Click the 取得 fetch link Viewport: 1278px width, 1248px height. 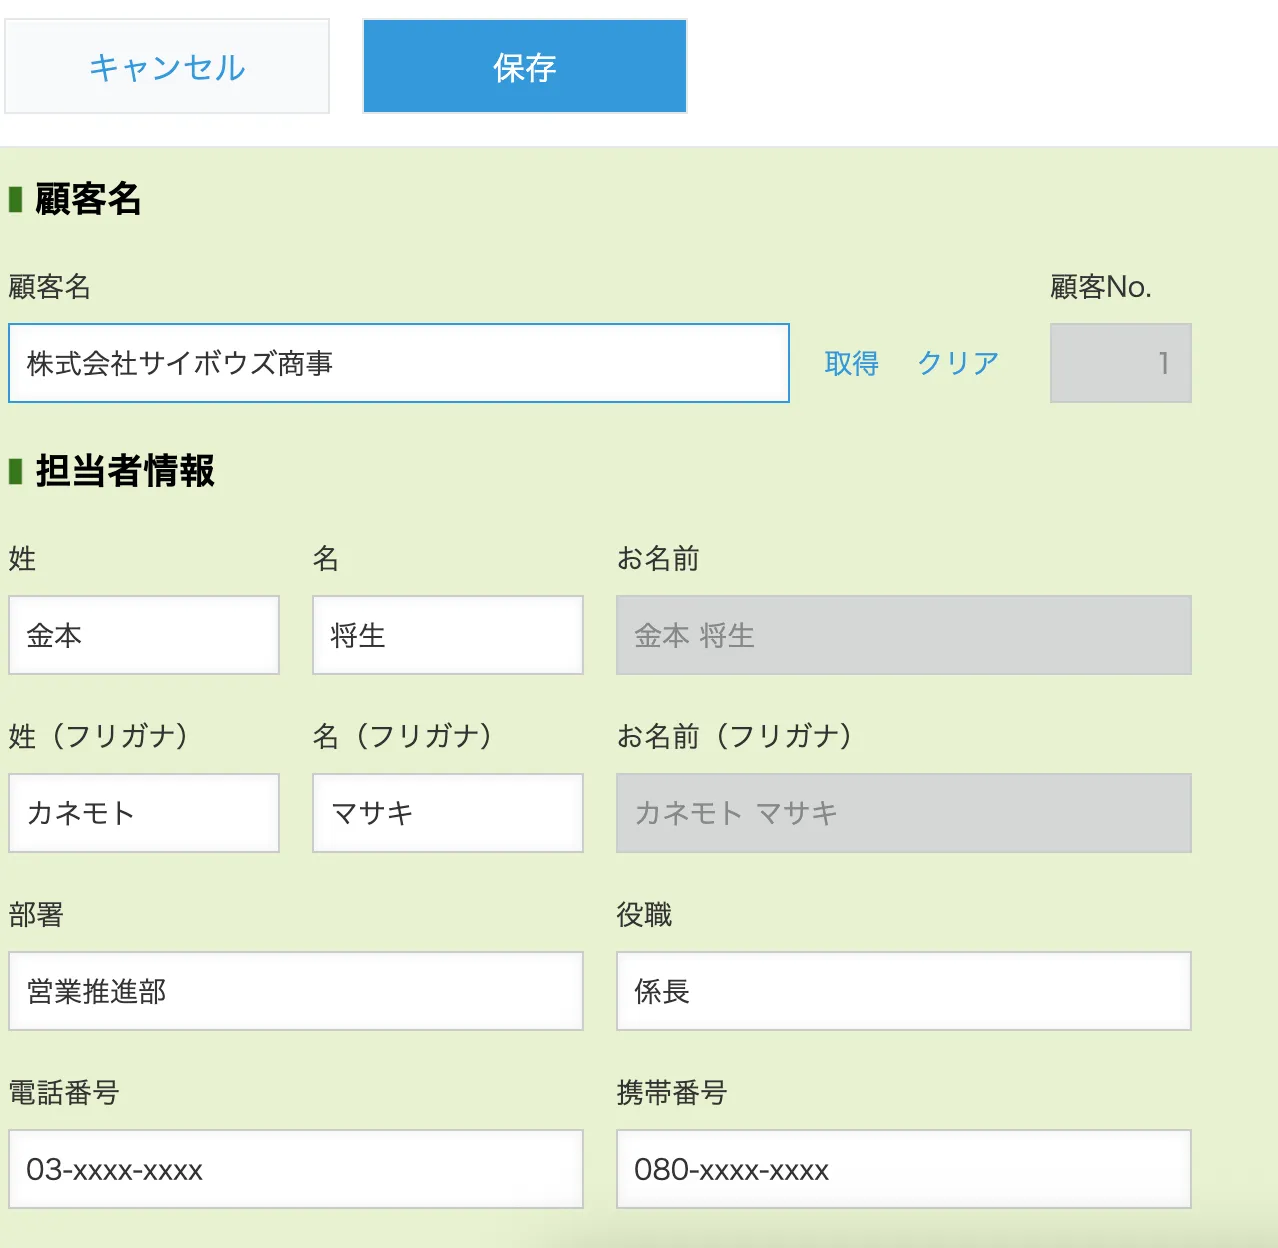point(851,363)
